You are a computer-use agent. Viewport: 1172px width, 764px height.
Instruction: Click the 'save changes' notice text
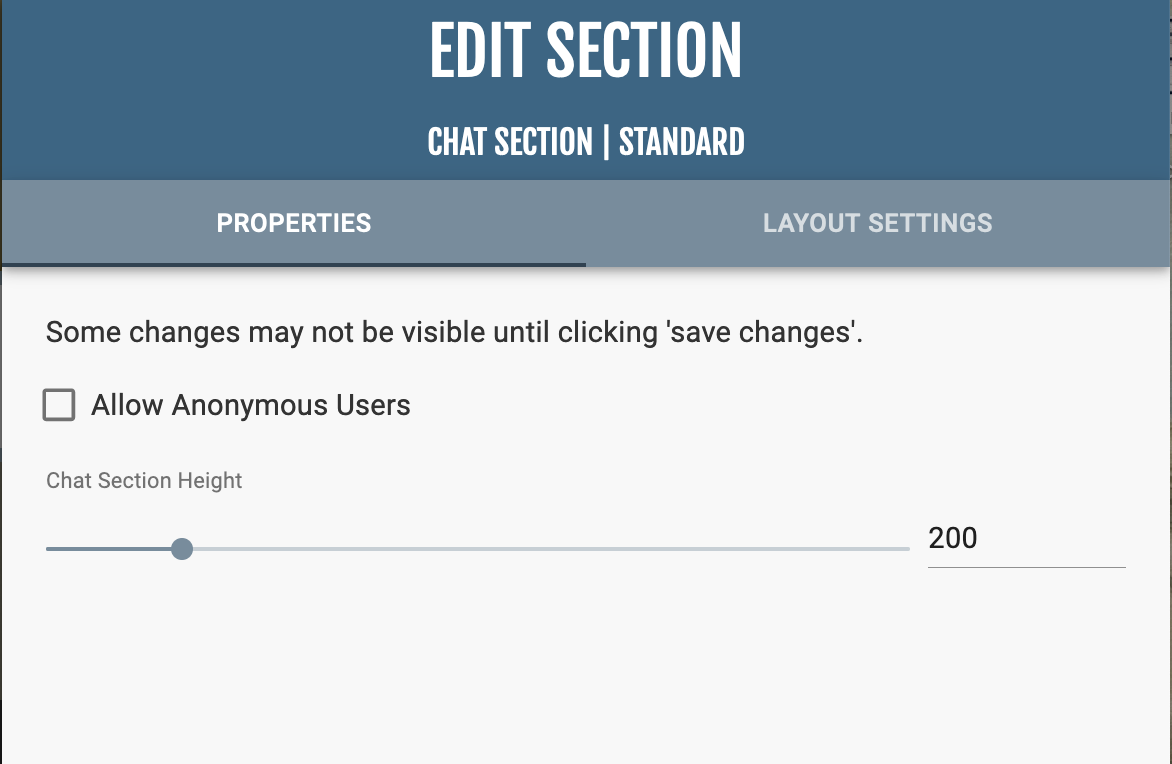[x=454, y=333]
